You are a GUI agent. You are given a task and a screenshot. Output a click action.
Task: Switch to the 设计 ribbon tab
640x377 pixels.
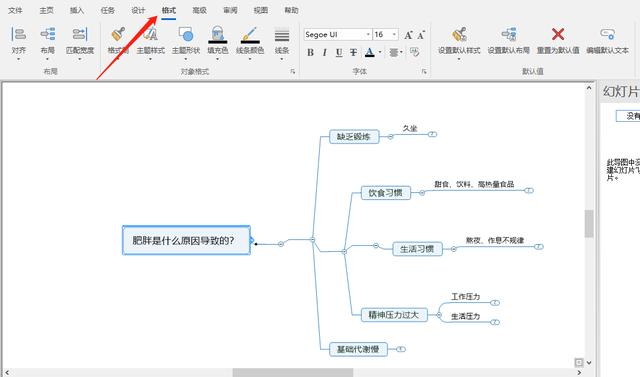coord(138,10)
